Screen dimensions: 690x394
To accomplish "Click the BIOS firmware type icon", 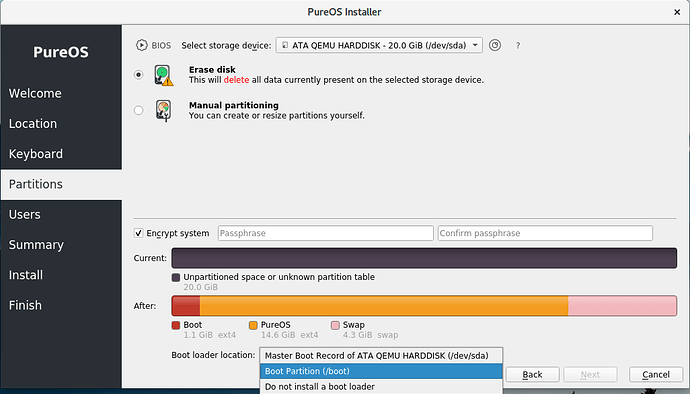I will [x=141, y=45].
